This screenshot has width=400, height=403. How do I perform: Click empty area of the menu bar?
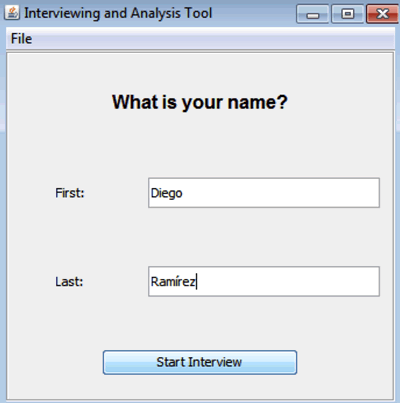[213, 39]
